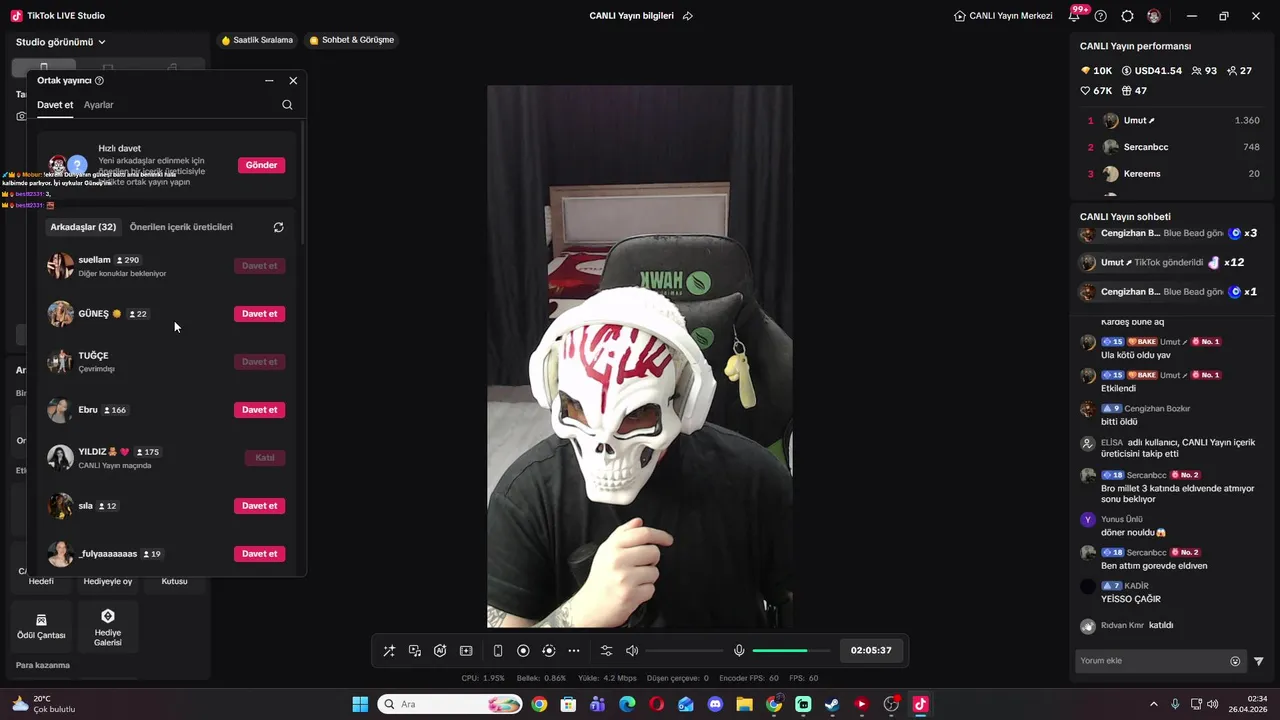Mute the microphone icon
This screenshot has height=720, width=1280.
point(739,651)
